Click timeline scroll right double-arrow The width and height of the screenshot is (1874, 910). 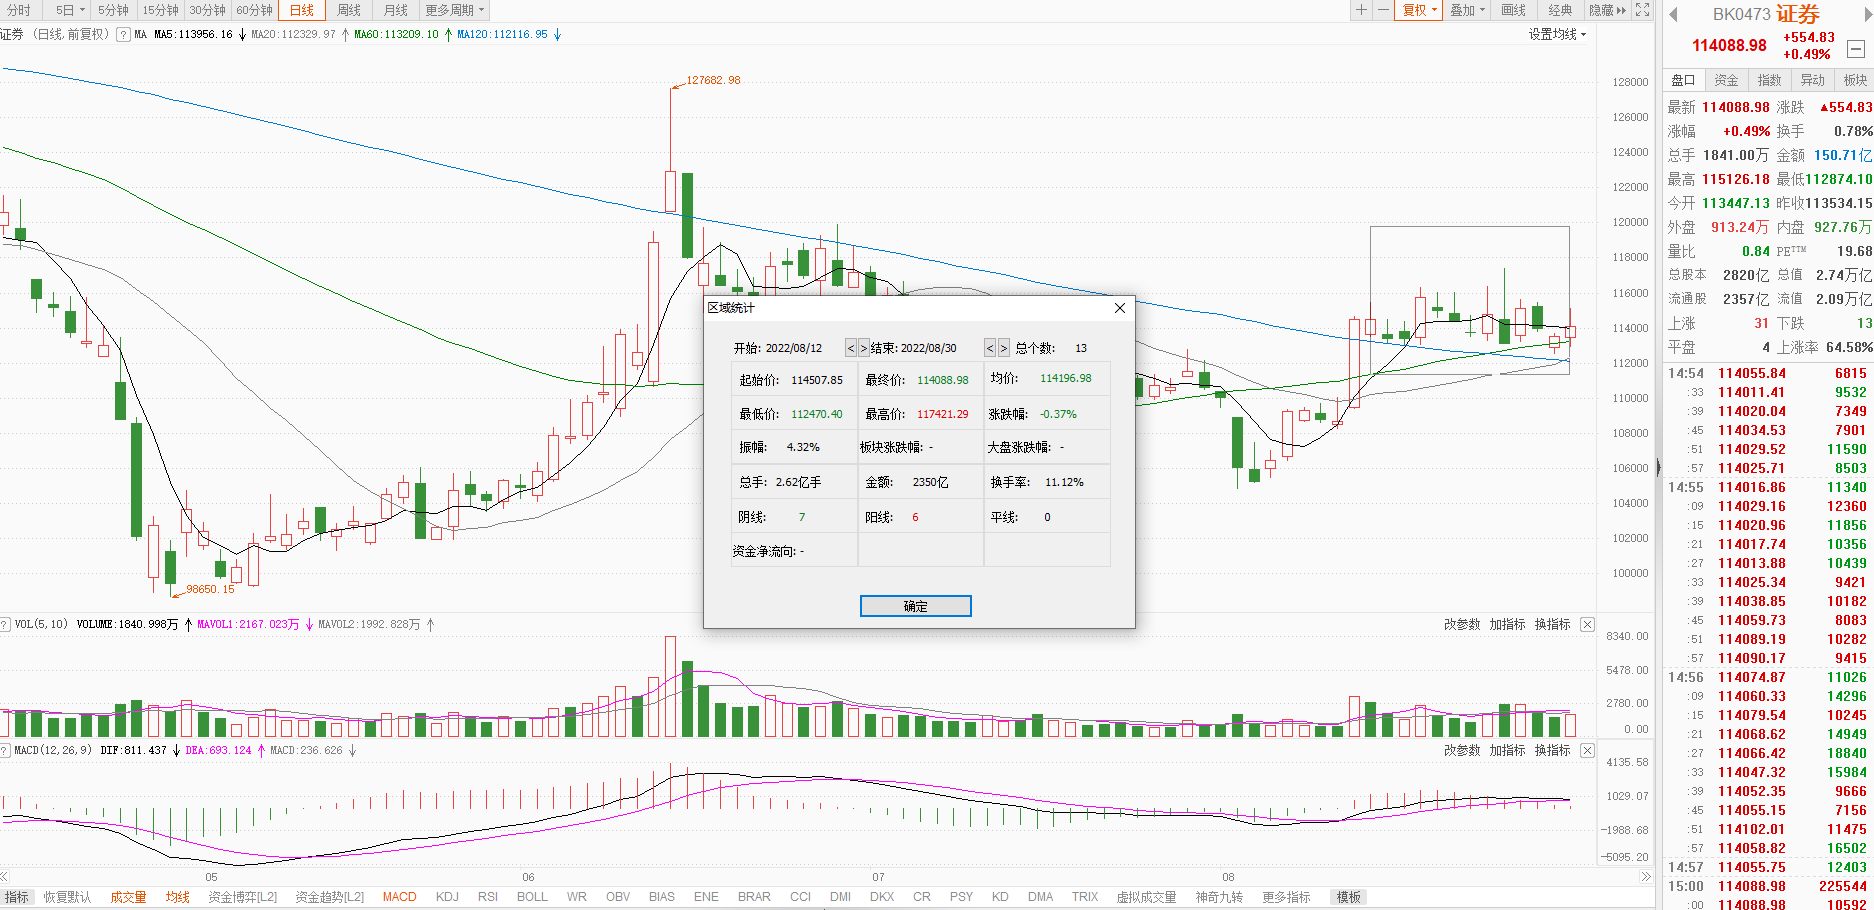(1646, 877)
